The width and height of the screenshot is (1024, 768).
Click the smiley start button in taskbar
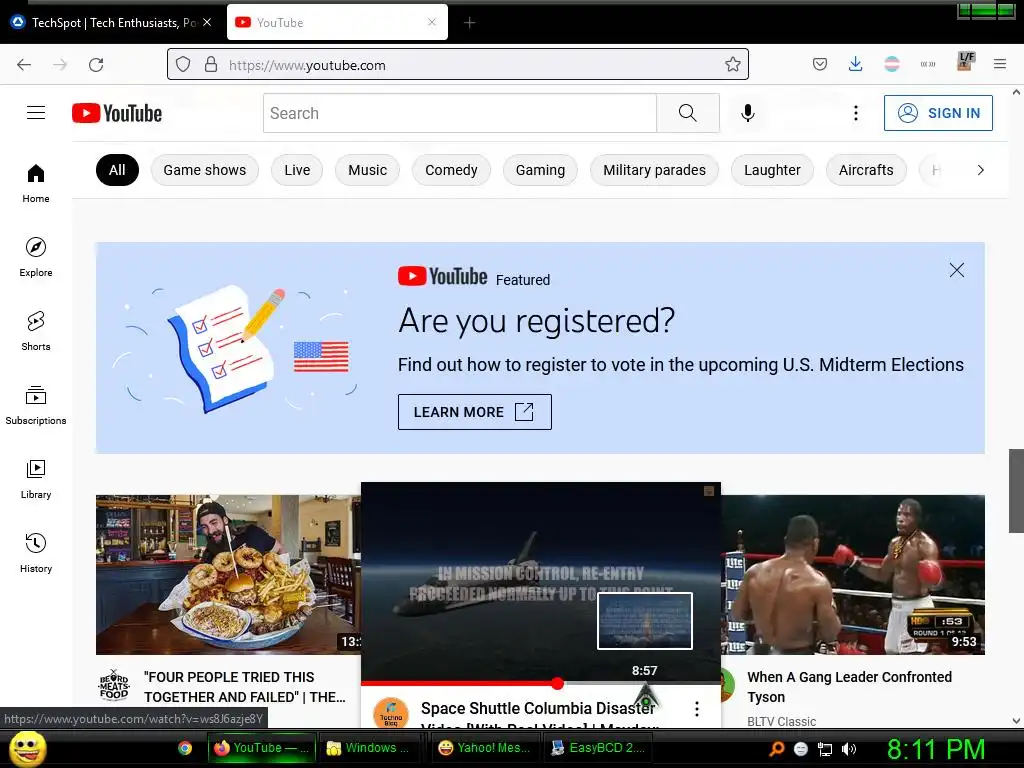pos(28,748)
